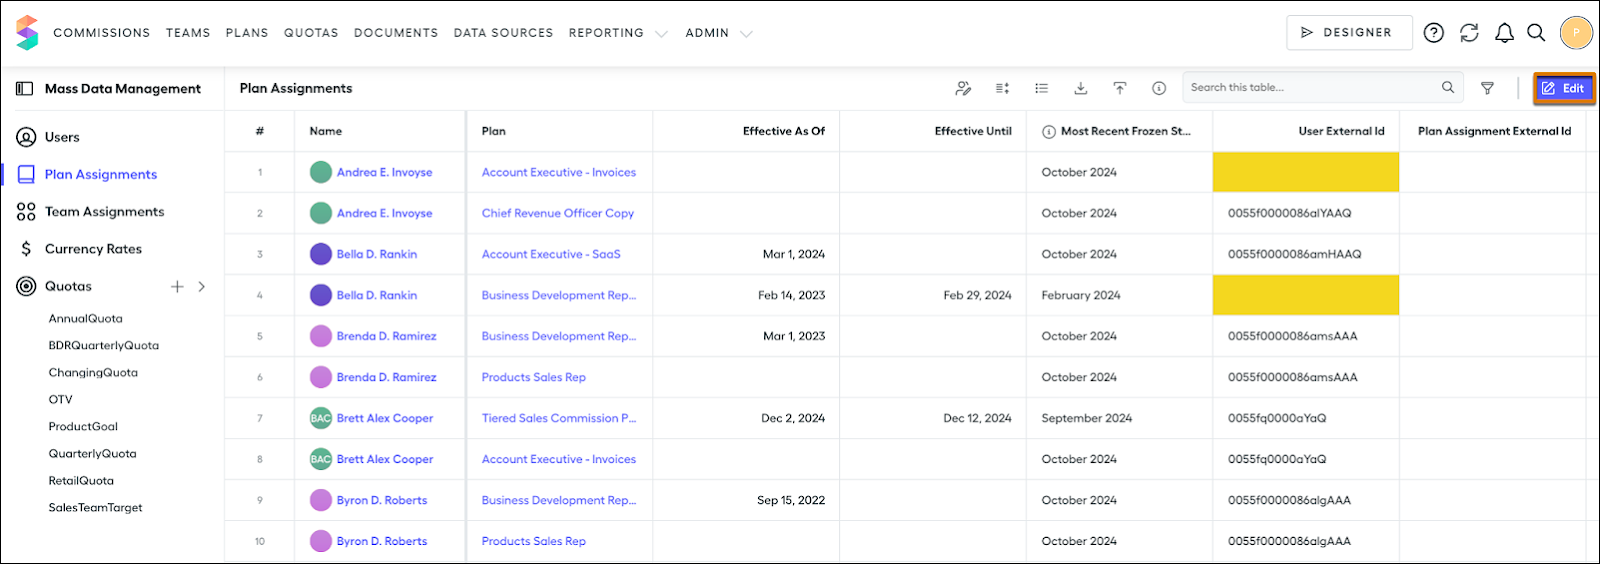Click Brett Alex Cooper avatar in row 7
Image resolution: width=1600 pixels, height=564 pixels.
[320, 418]
